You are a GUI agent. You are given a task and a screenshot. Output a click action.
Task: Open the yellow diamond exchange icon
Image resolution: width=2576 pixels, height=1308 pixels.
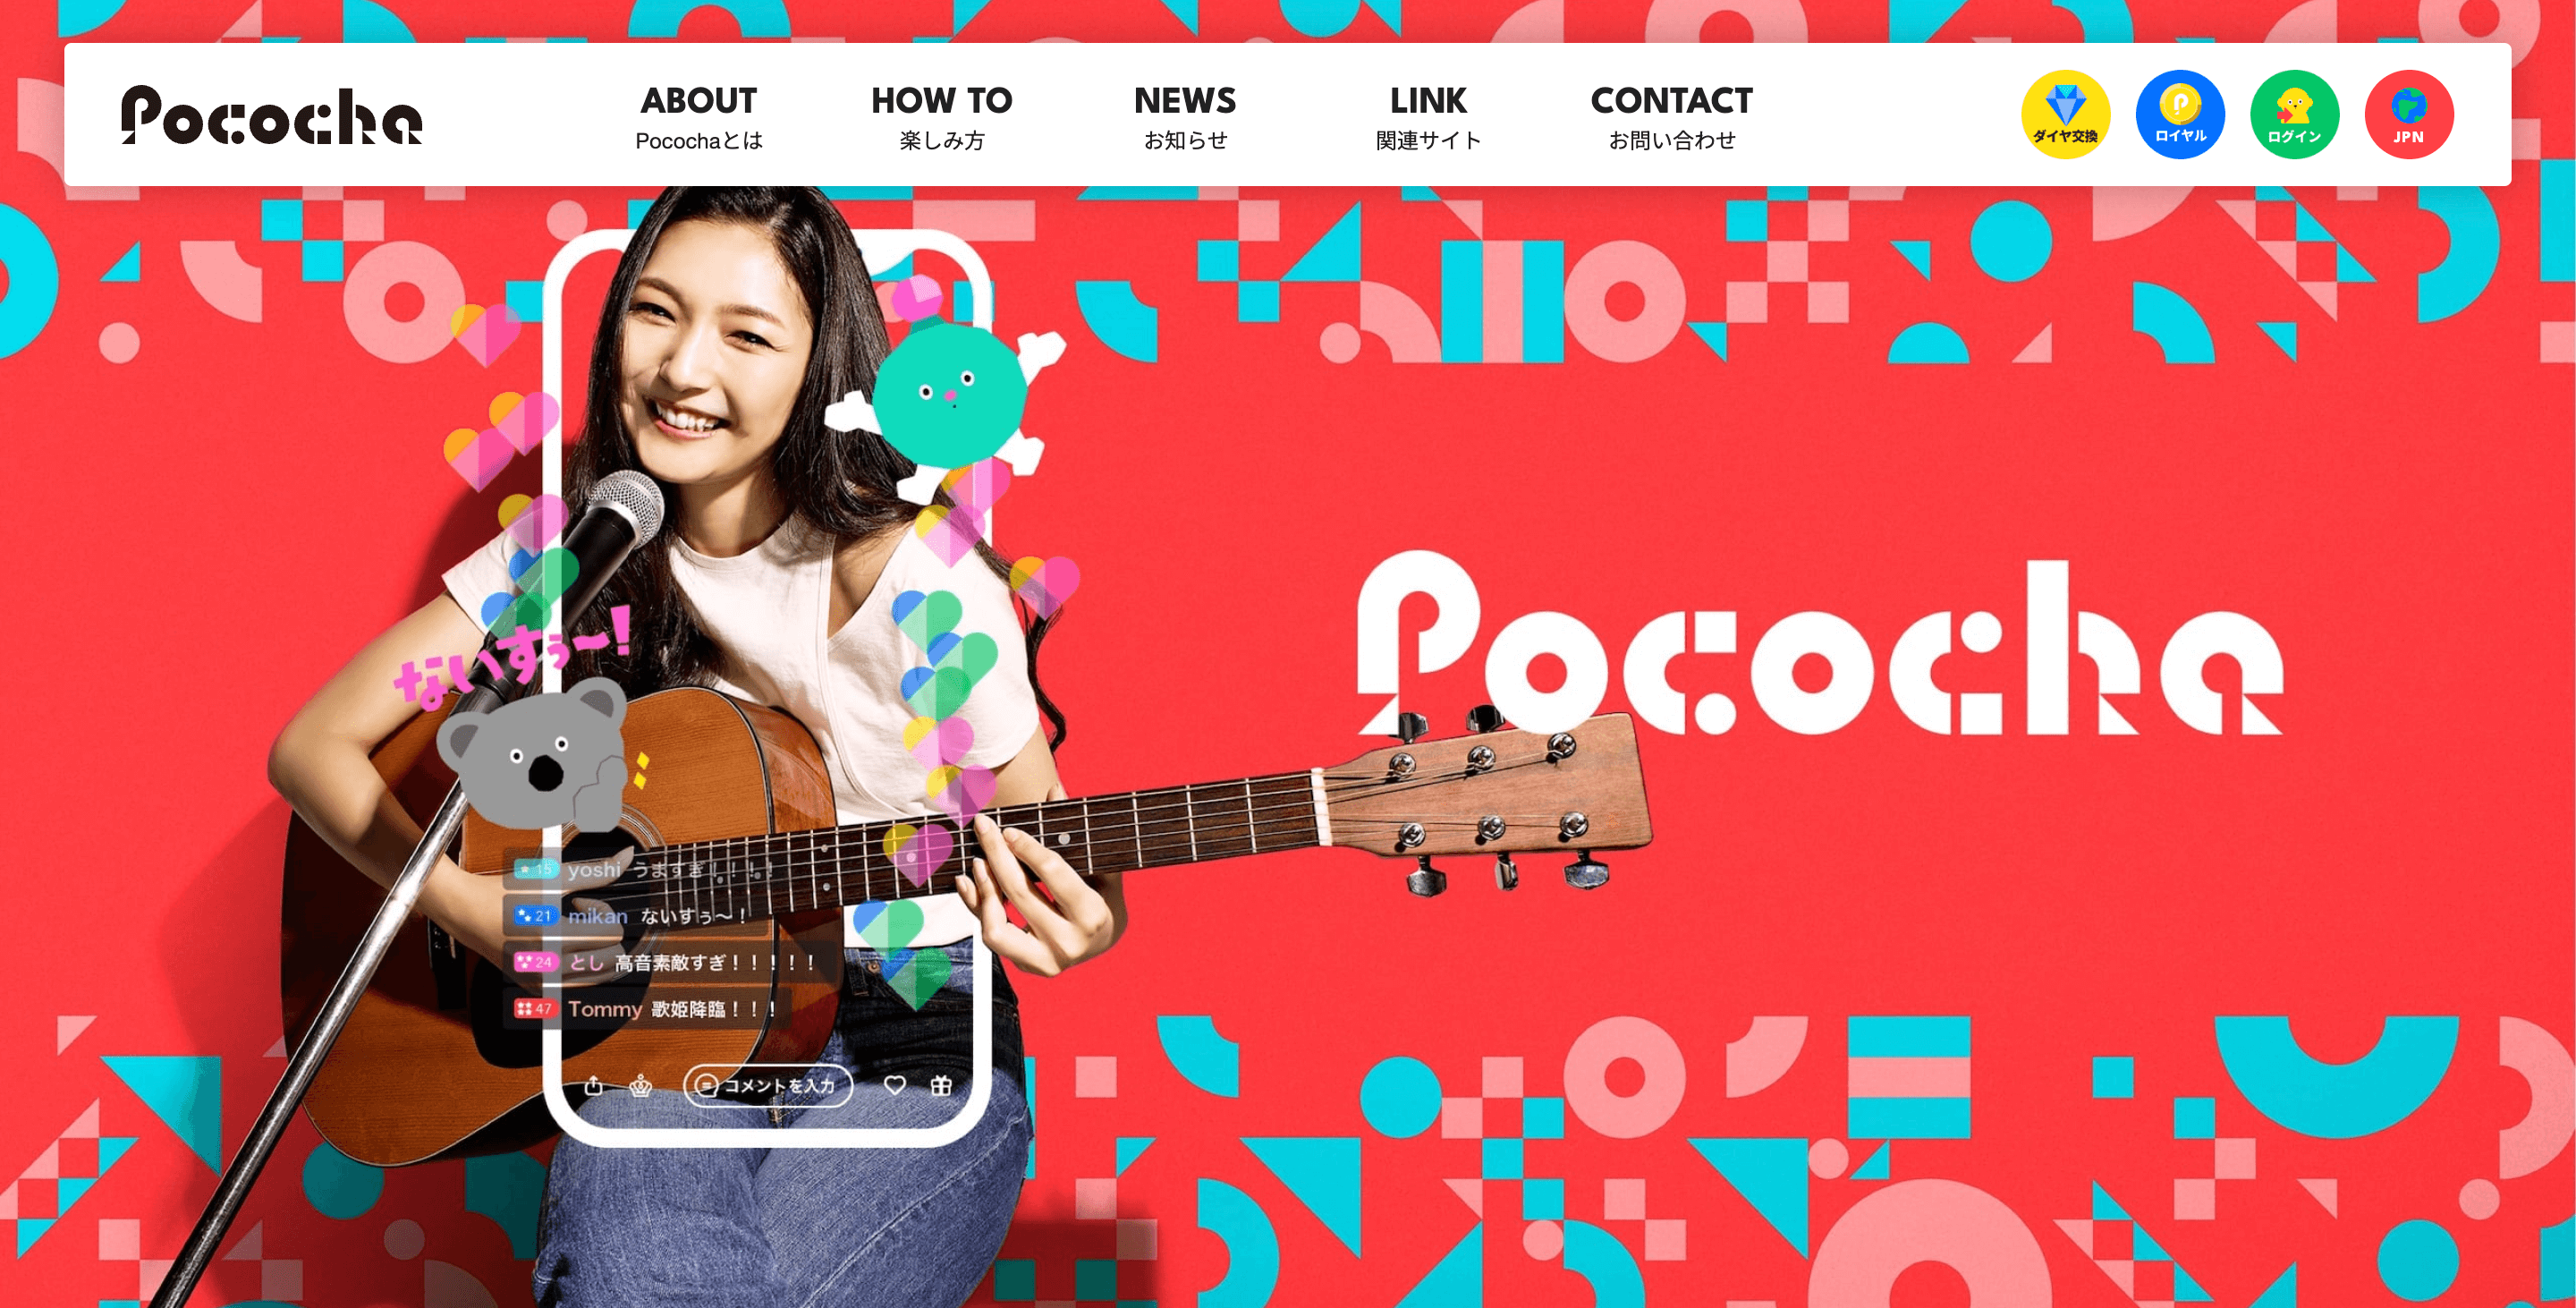tap(2065, 114)
